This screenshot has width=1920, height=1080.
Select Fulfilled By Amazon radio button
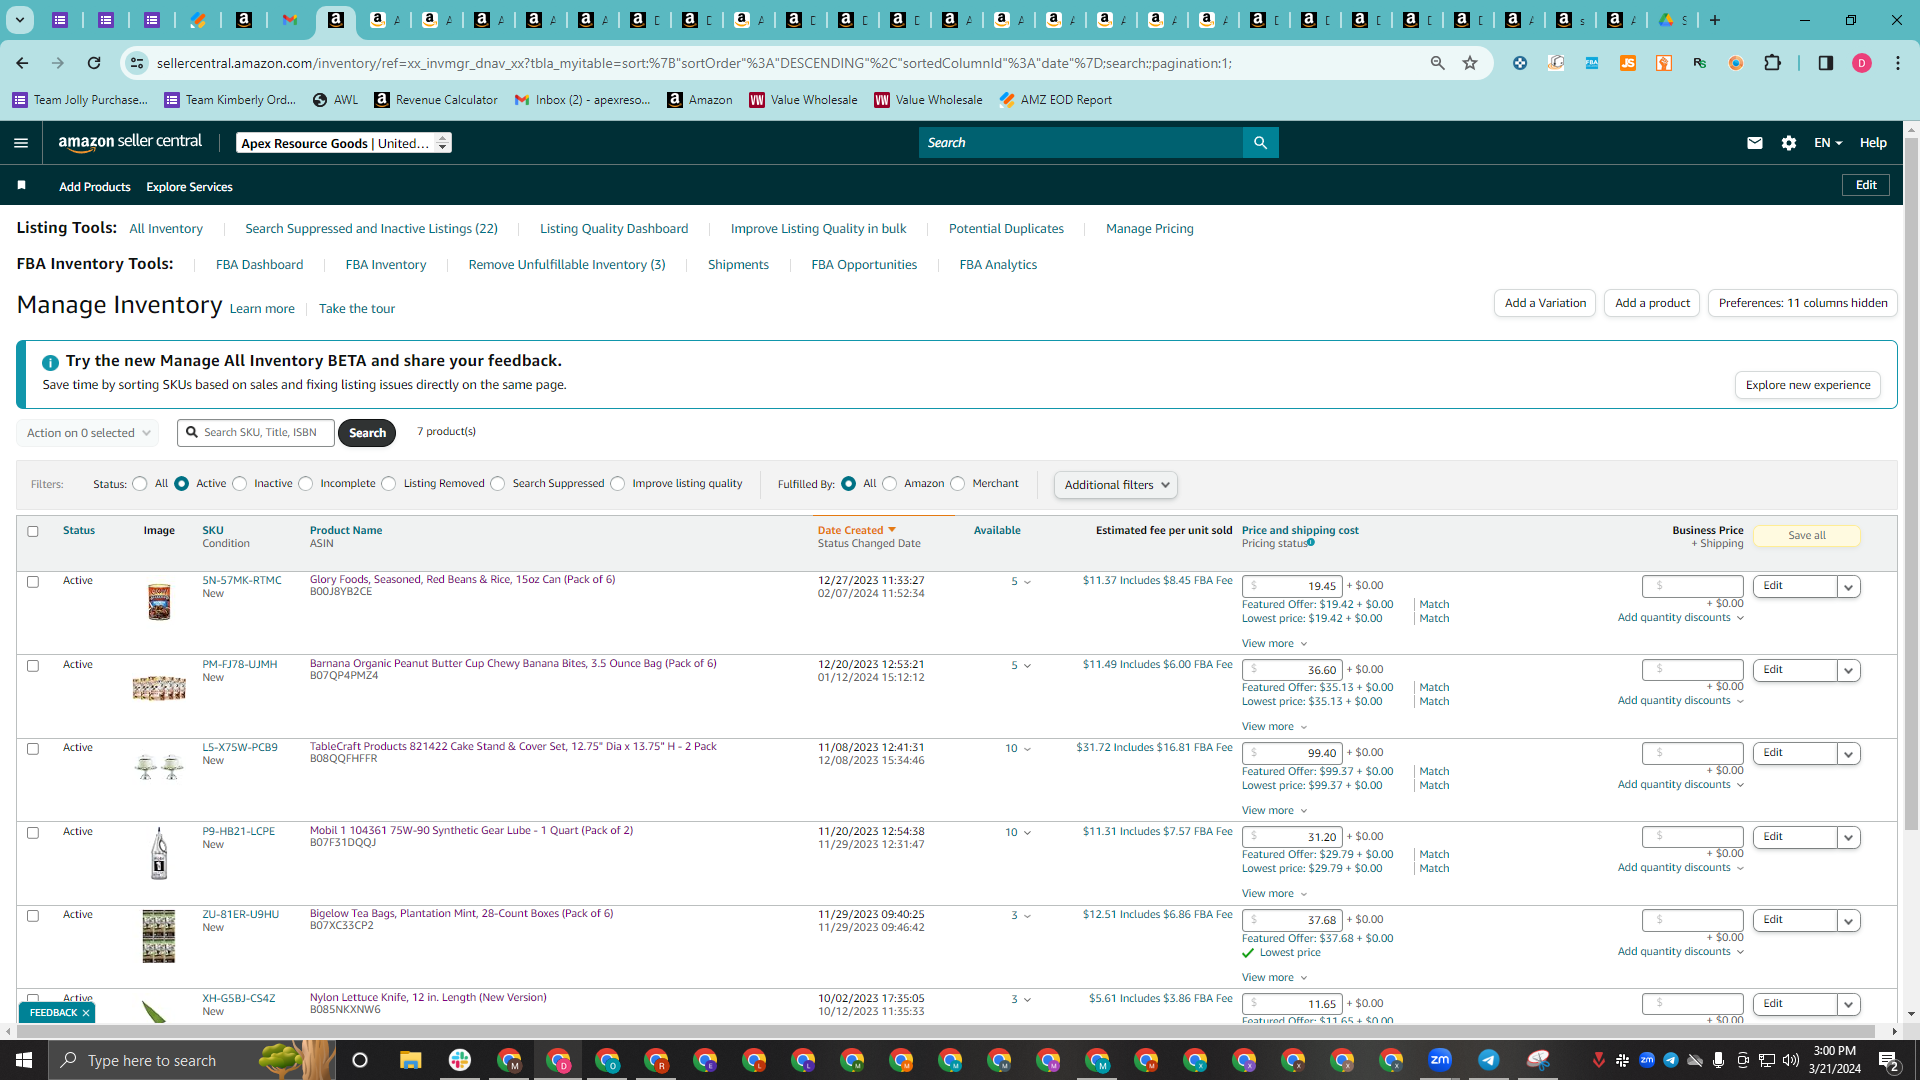(890, 484)
